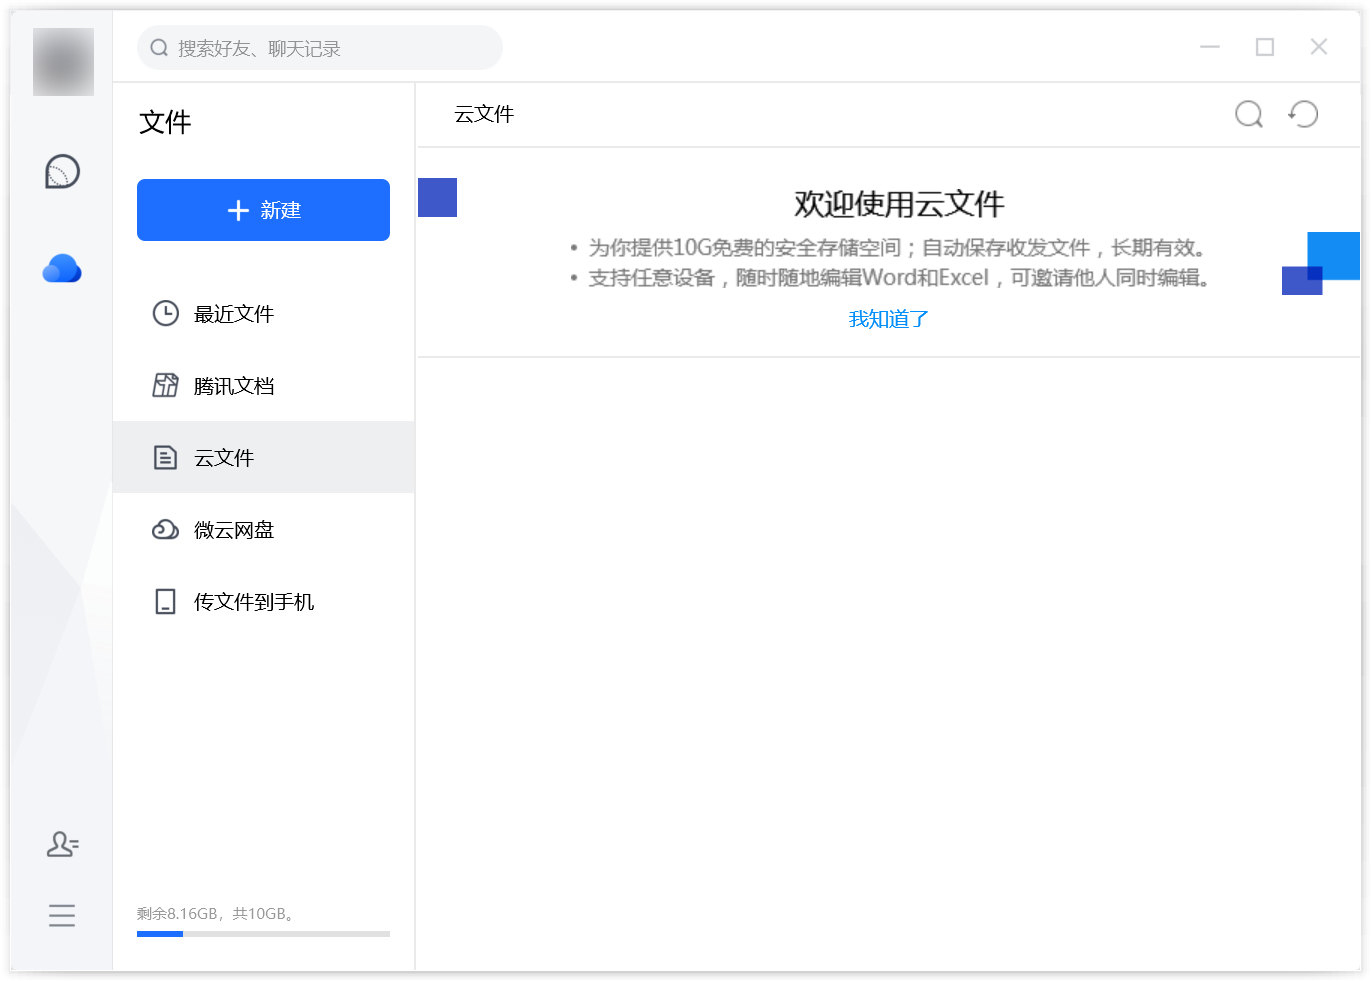Open the chat messages icon in sidebar
1371x981 pixels.
62,172
